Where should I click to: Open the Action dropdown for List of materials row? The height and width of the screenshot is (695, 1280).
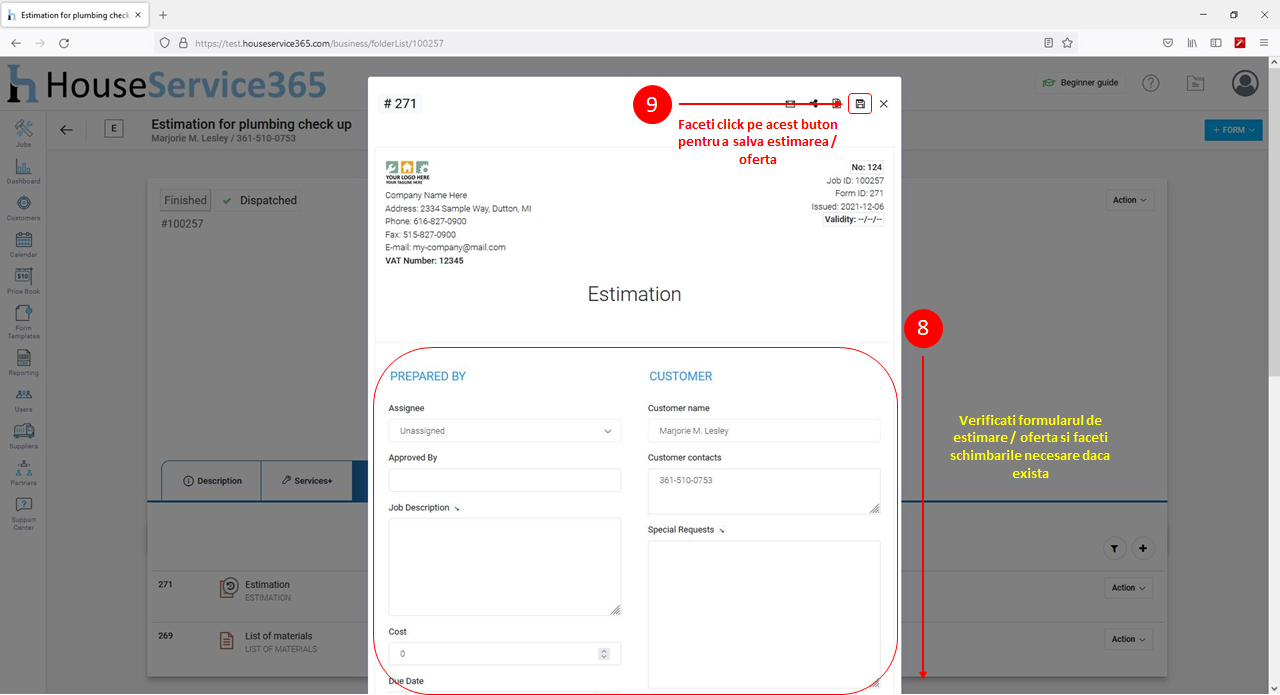click(x=1130, y=639)
